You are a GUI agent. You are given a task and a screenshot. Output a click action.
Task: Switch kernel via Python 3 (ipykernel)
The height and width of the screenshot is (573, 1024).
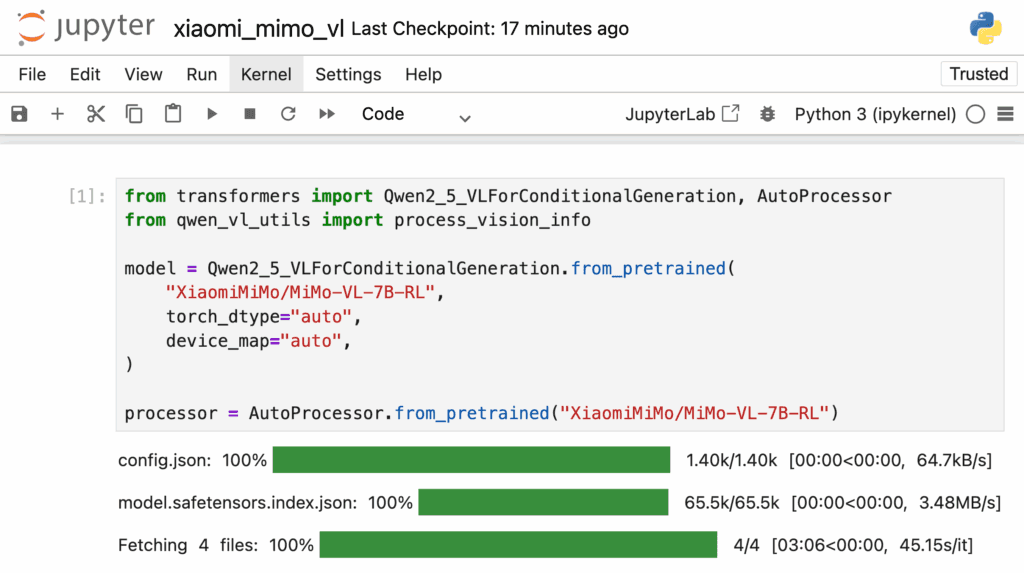(875, 114)
